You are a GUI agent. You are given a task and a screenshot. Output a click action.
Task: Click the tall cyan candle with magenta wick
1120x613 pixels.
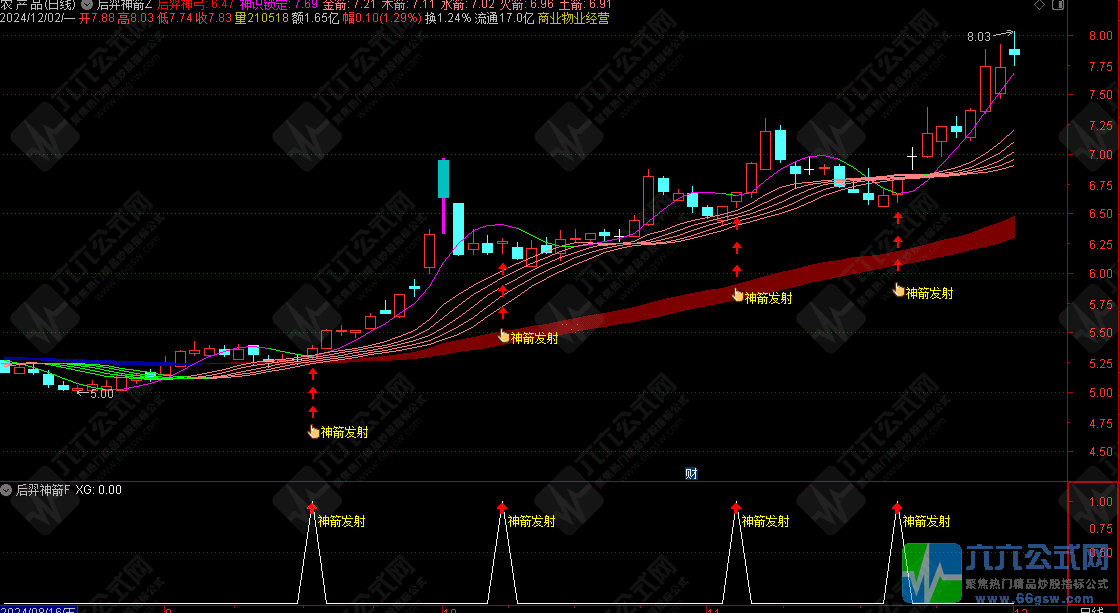pos(443,180)
